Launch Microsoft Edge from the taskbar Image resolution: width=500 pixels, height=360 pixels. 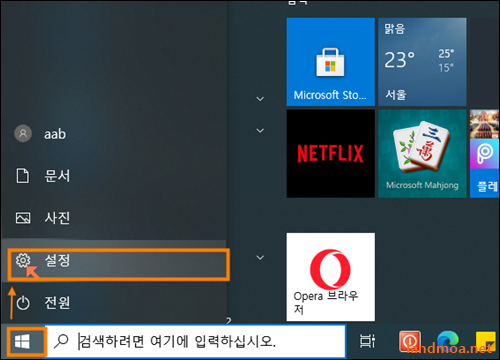pos(447,342)
